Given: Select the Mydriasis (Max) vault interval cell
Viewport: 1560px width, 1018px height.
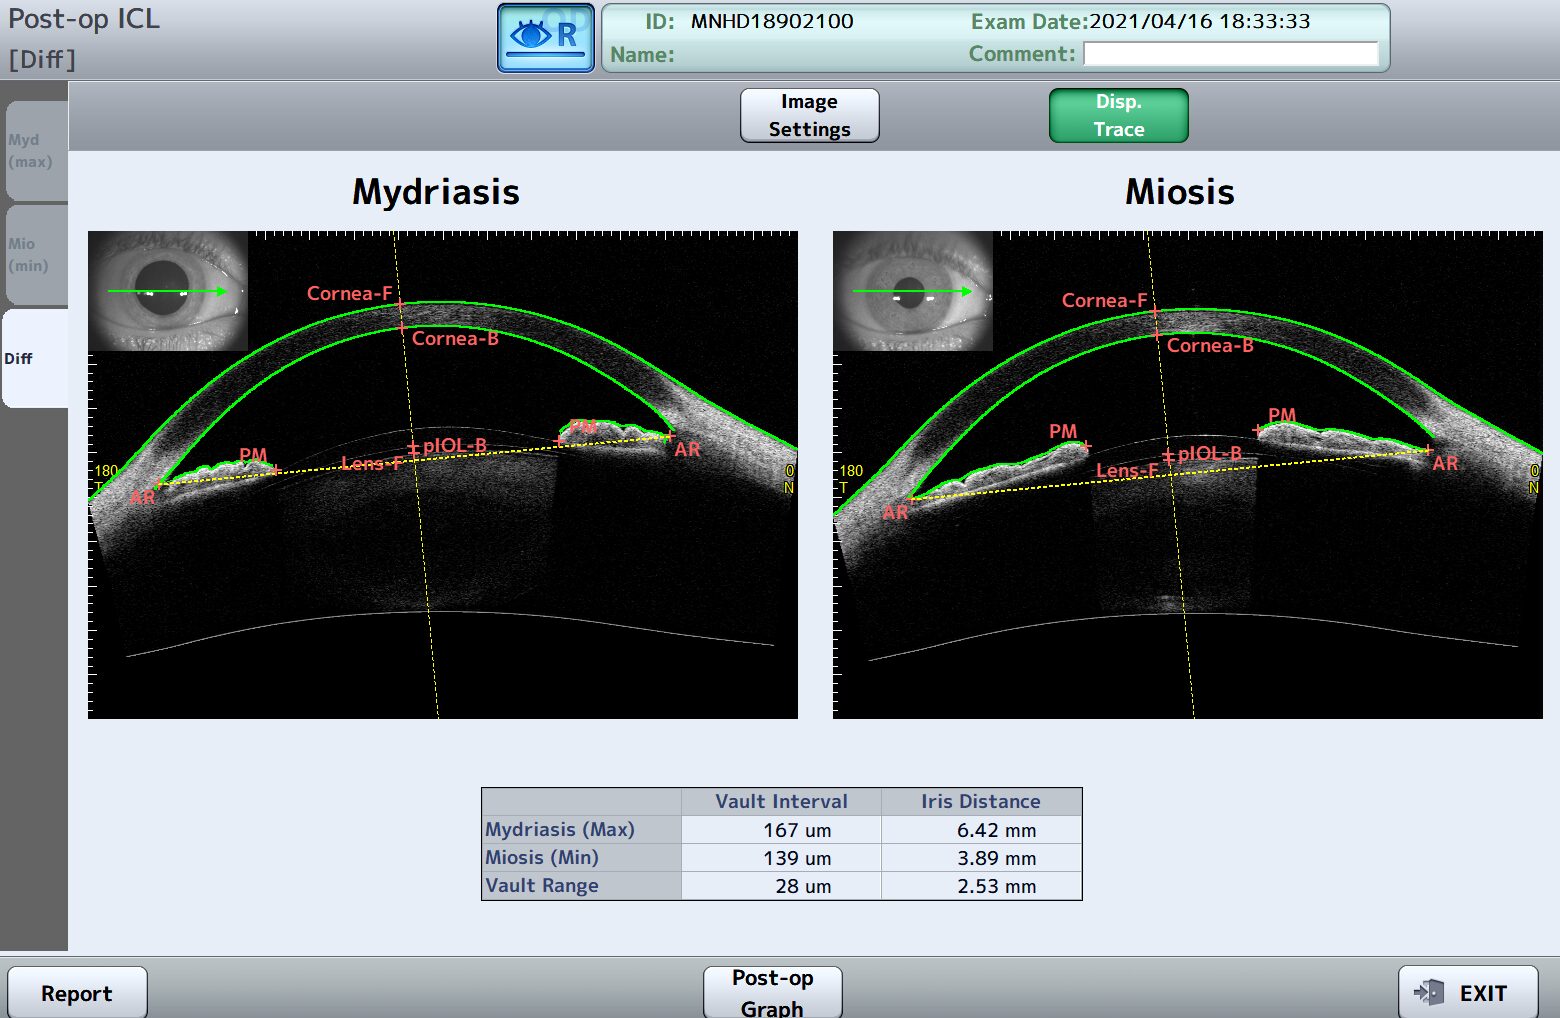Looking at the screenshot, I should point(781,830).
